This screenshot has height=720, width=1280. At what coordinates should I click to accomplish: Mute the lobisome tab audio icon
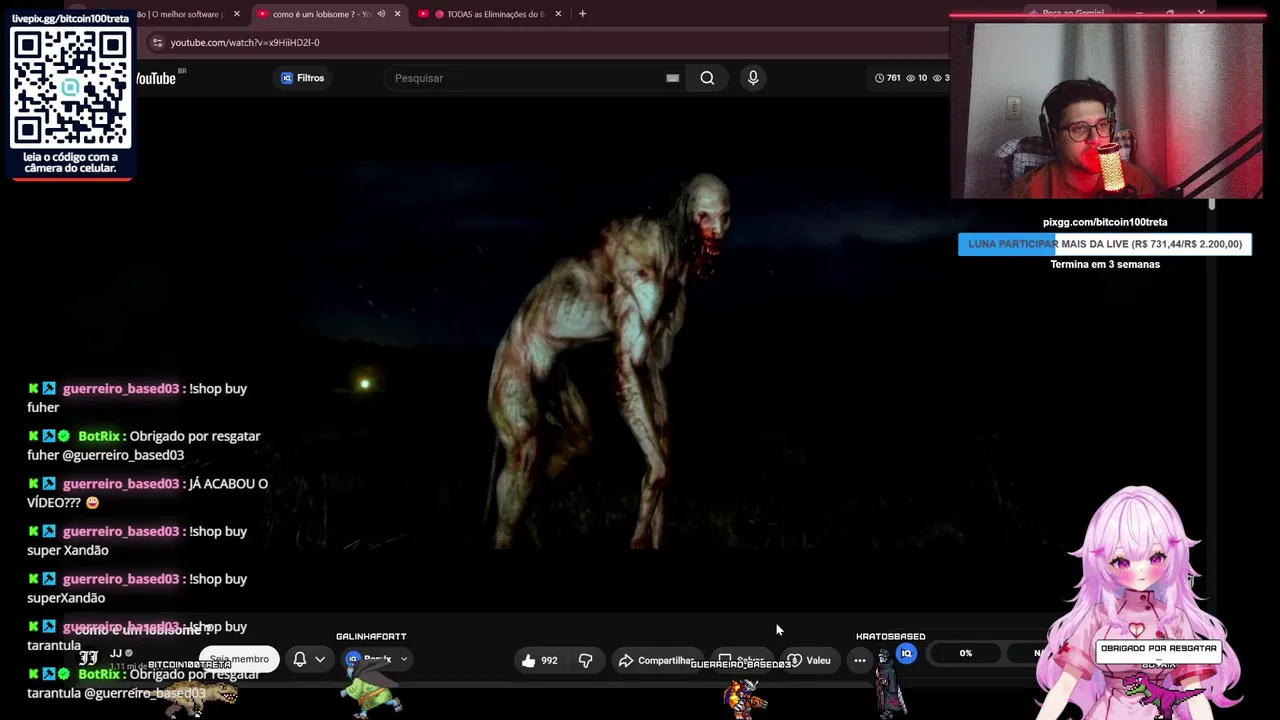tap(381, 14)
